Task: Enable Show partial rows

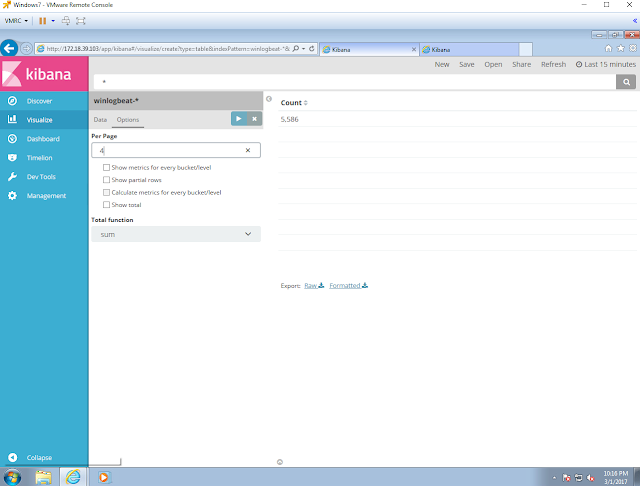Action: coord(107,180)
